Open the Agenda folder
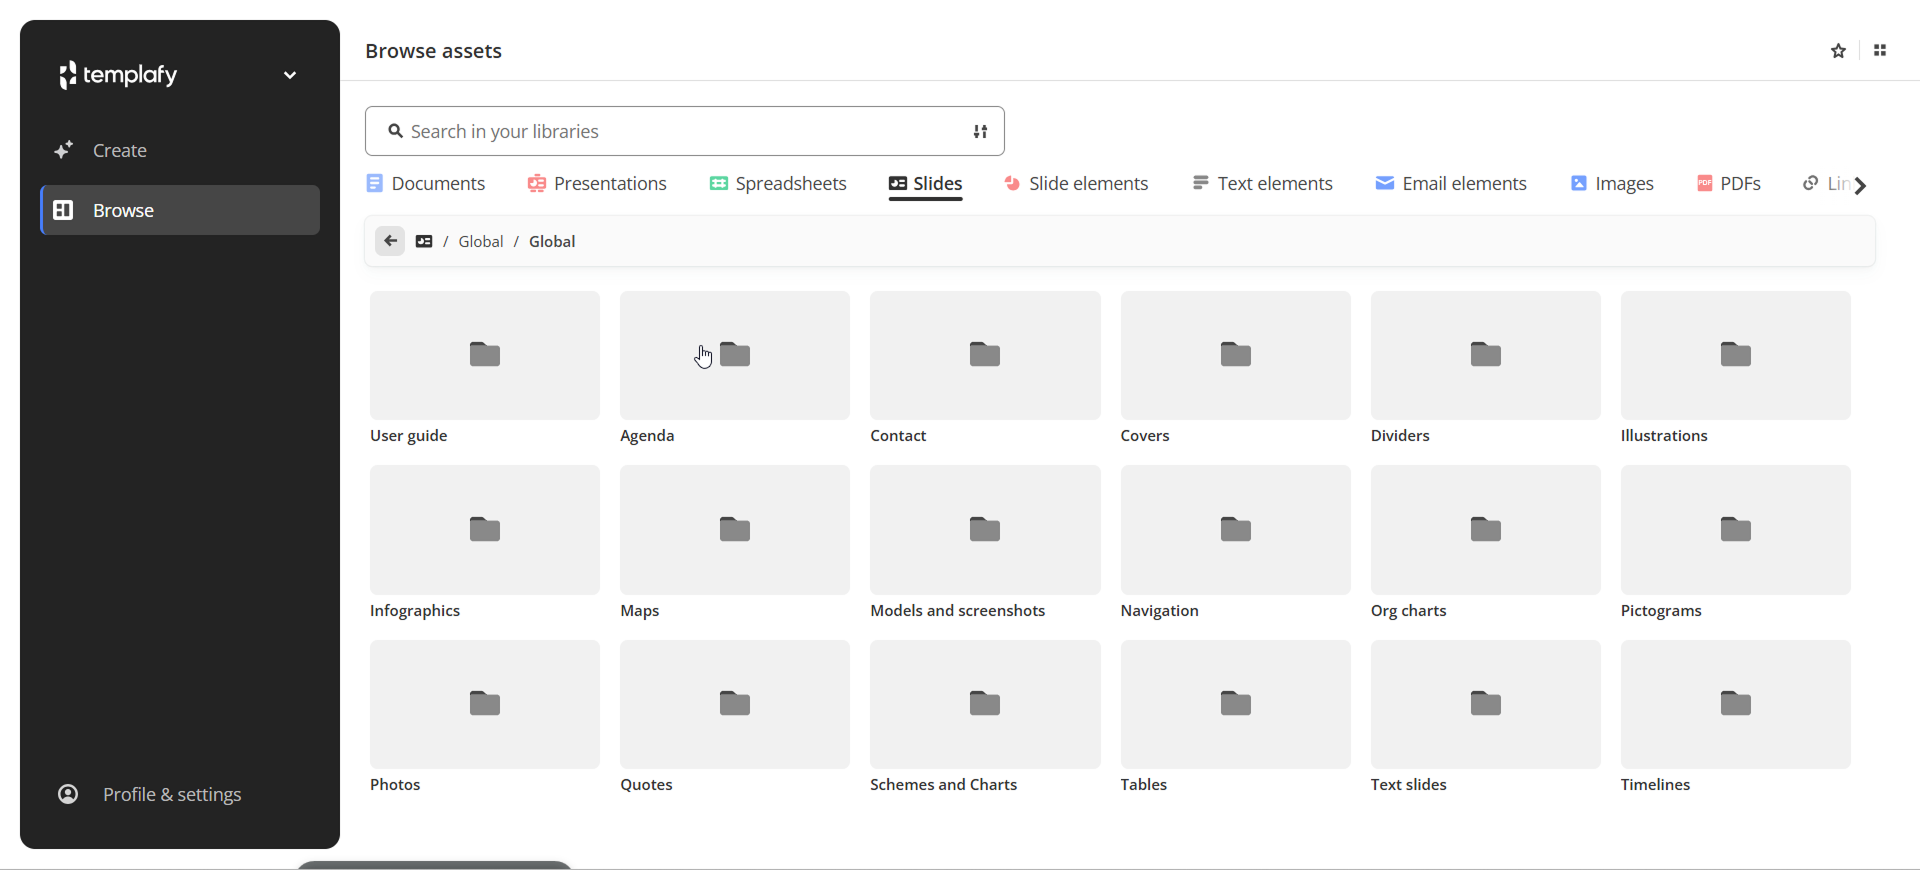Screen dimensions: 1920x870 point(735,368)
